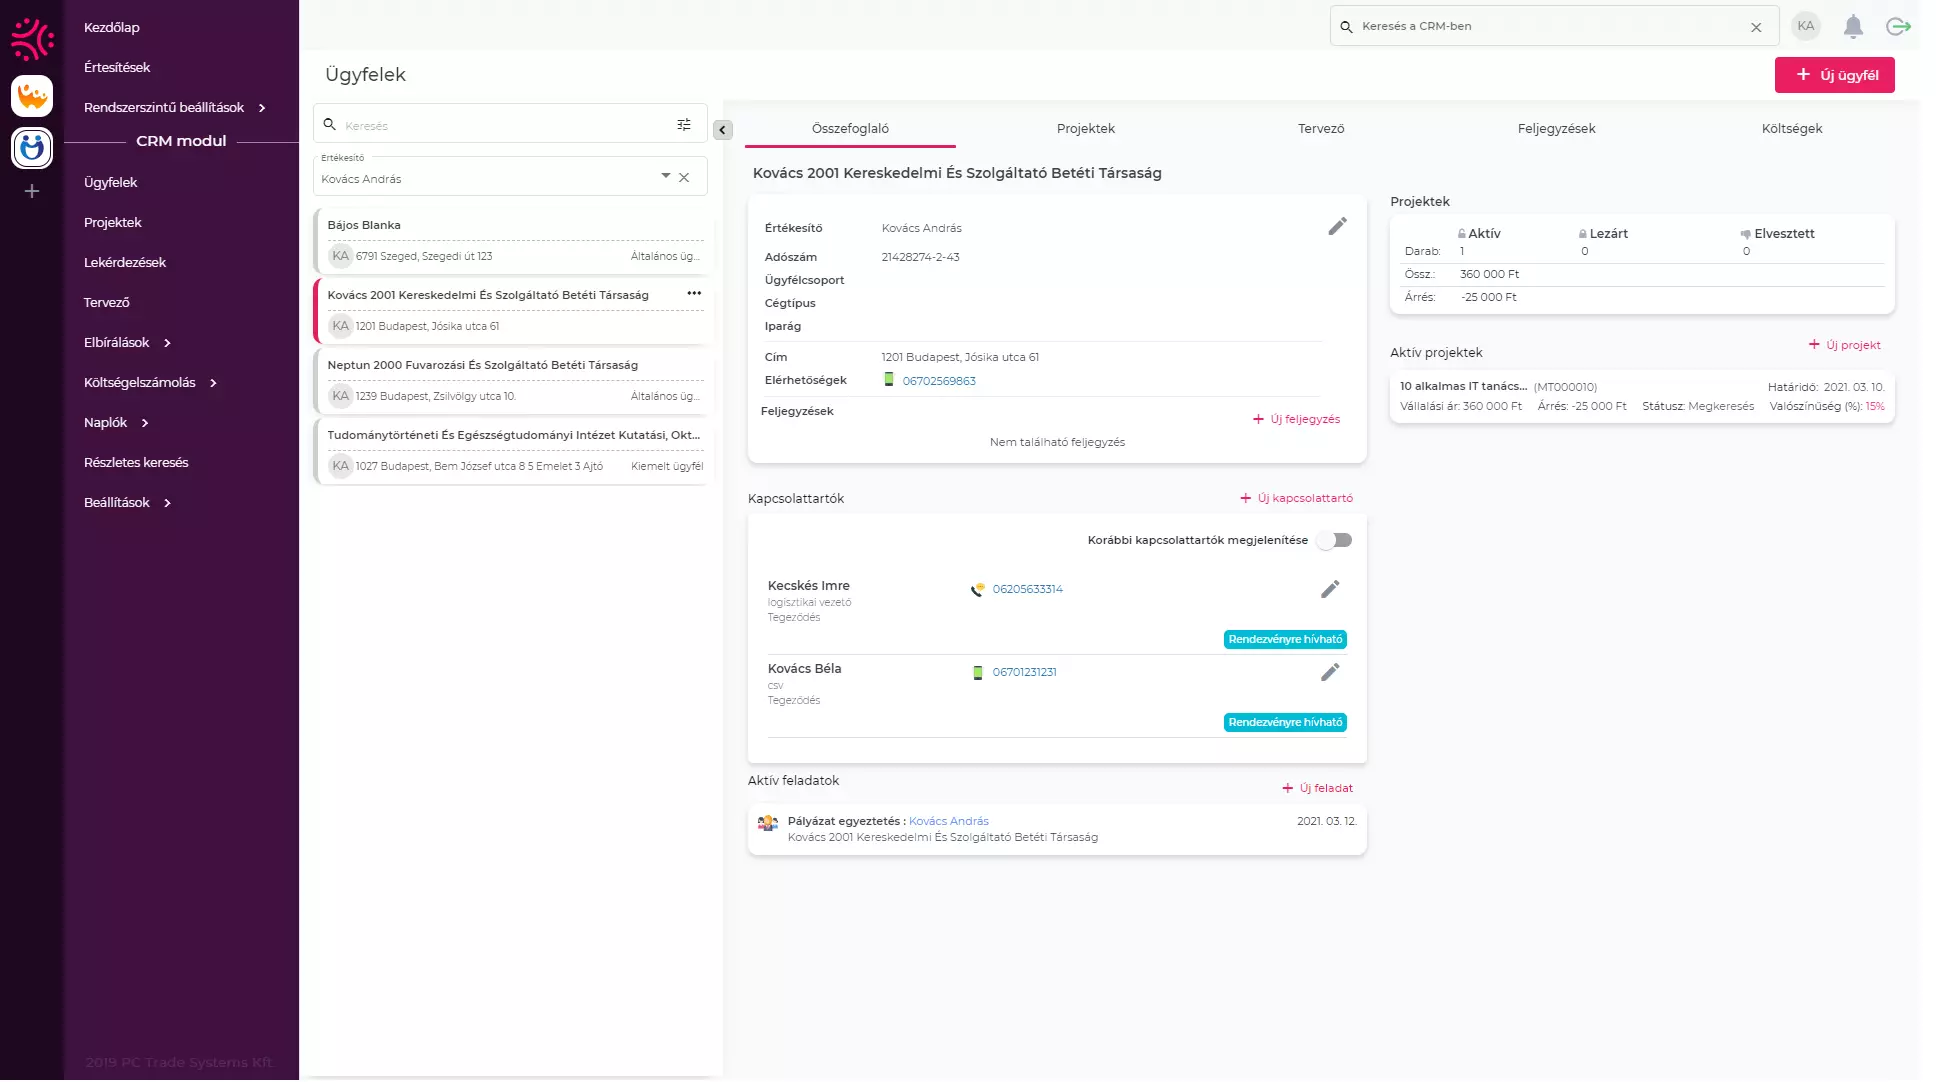The image size is (1936, 1082).
Task: Add new module with plus icon
Action: coord(32,191)
